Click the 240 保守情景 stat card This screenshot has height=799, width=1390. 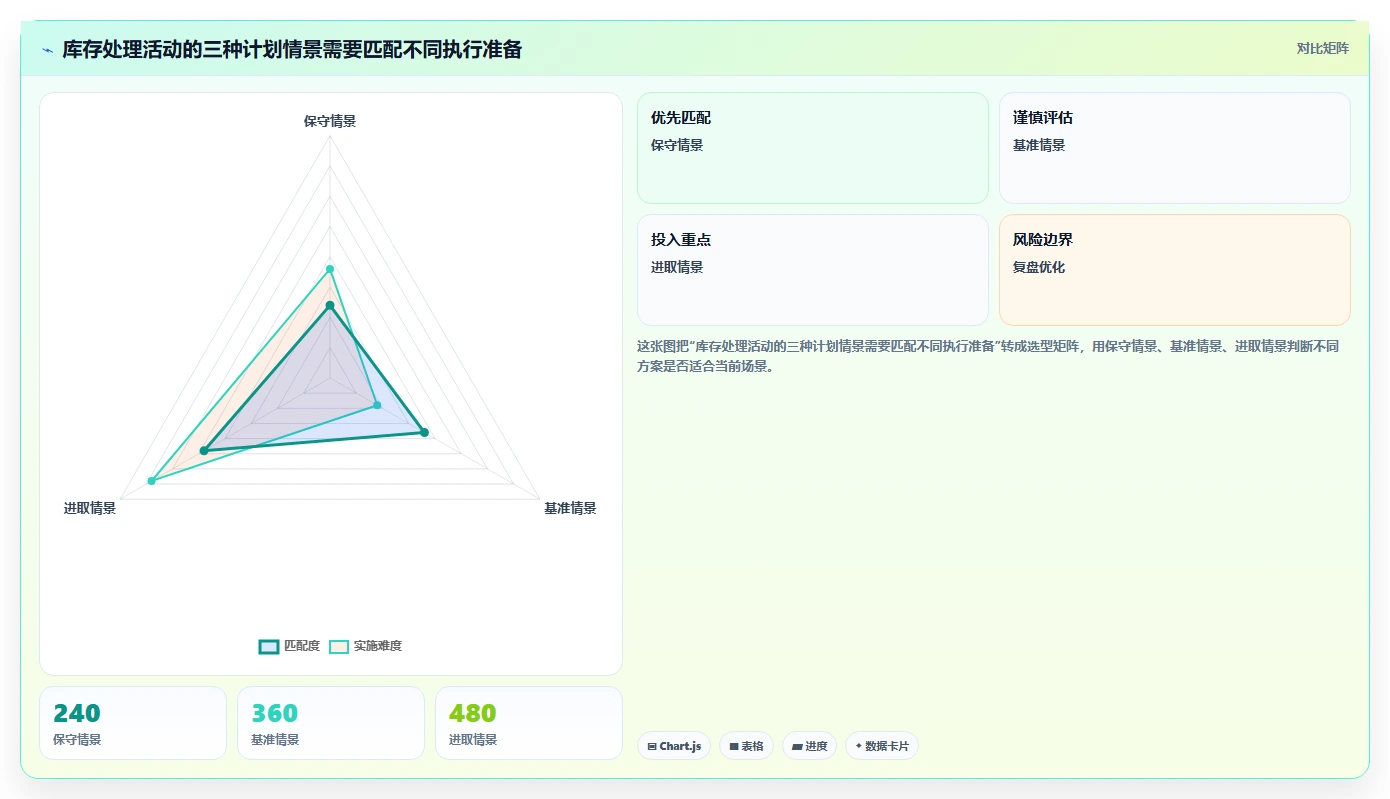(133, 723)
